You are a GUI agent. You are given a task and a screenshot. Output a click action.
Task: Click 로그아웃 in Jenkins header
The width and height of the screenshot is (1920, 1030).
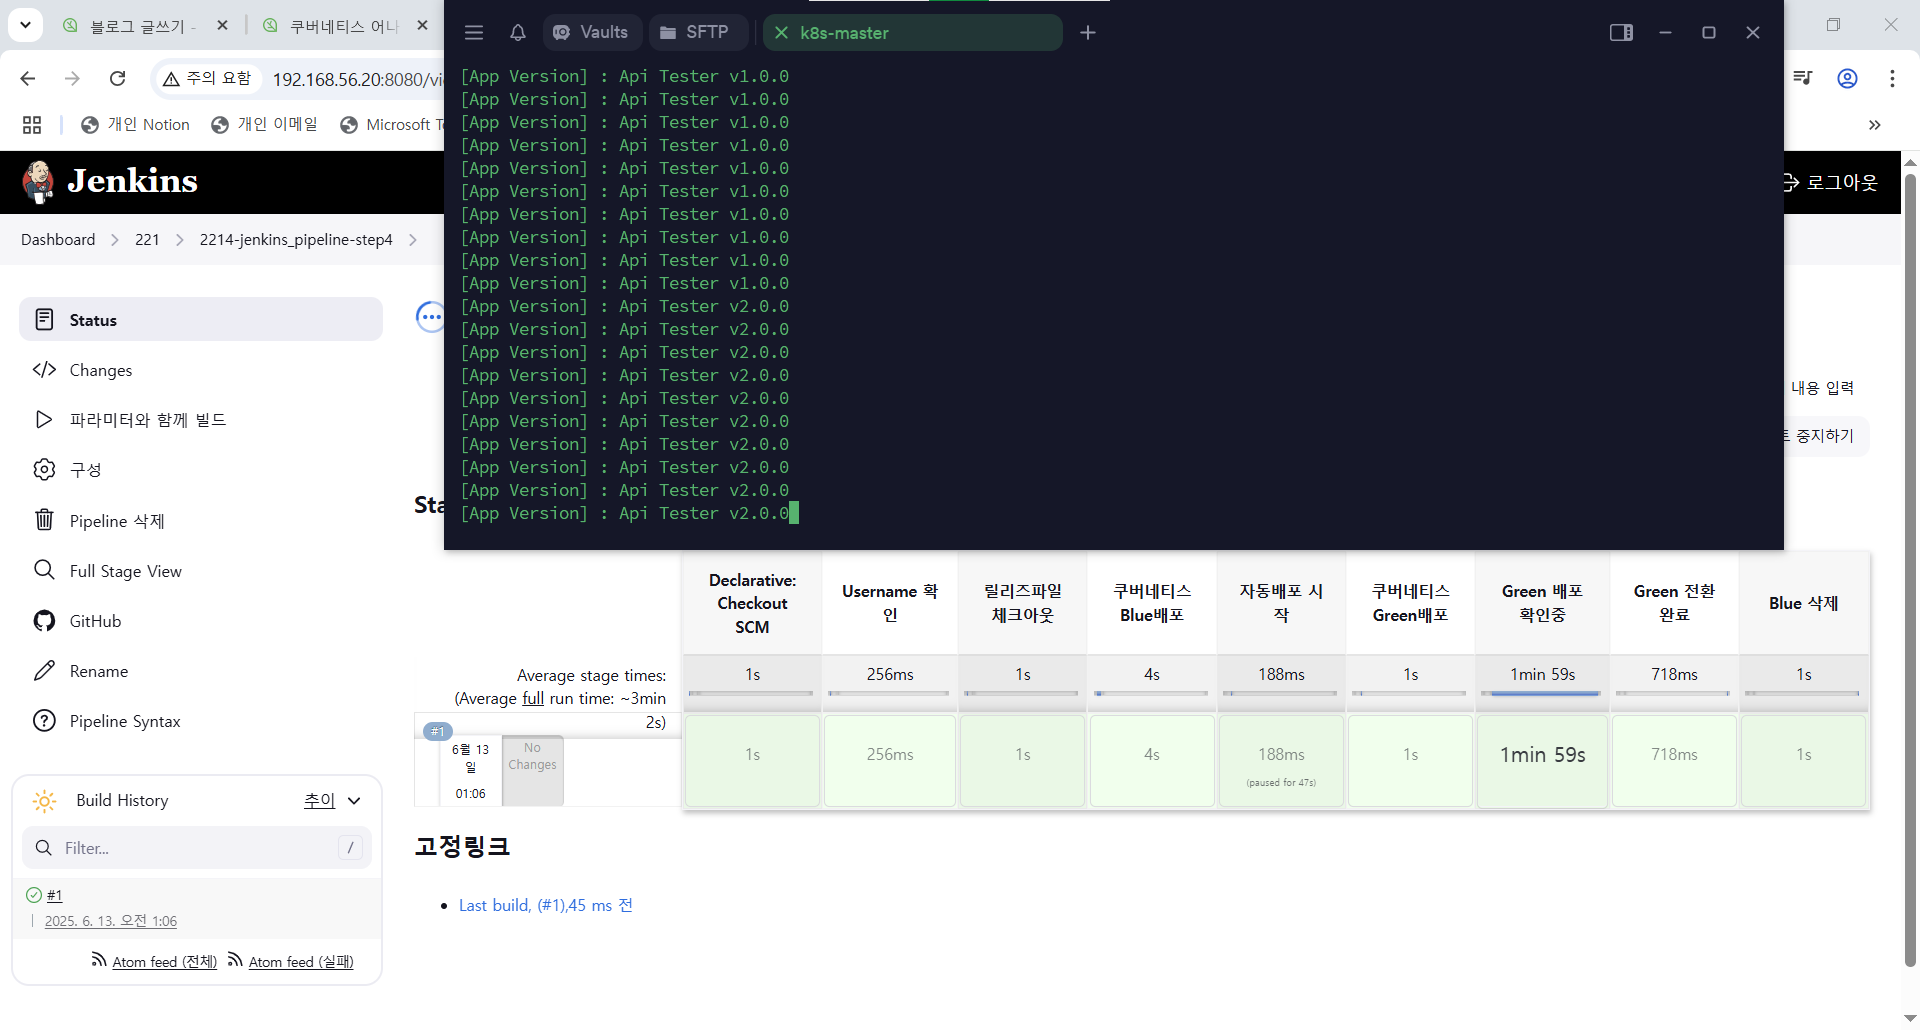tap(1830, 182)
